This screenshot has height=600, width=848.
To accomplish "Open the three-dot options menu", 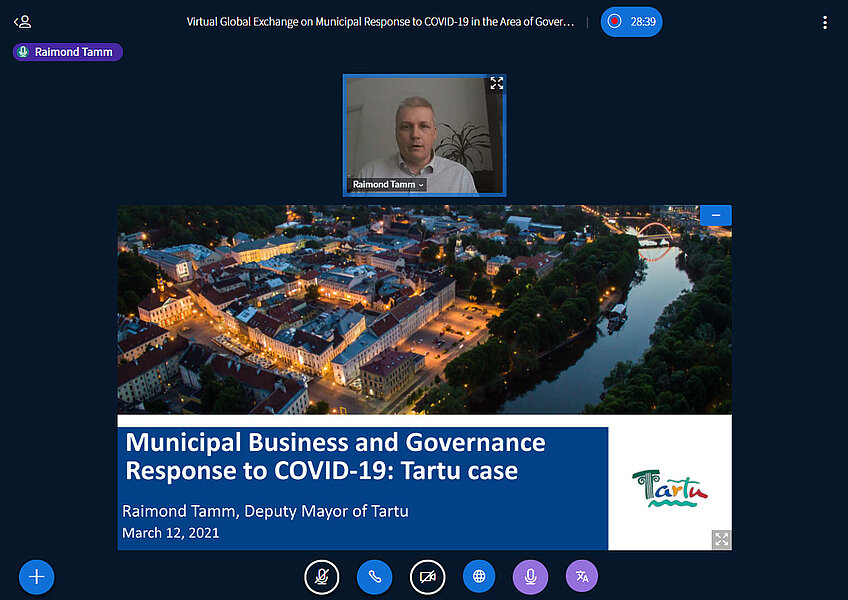I will coord(825,22).
